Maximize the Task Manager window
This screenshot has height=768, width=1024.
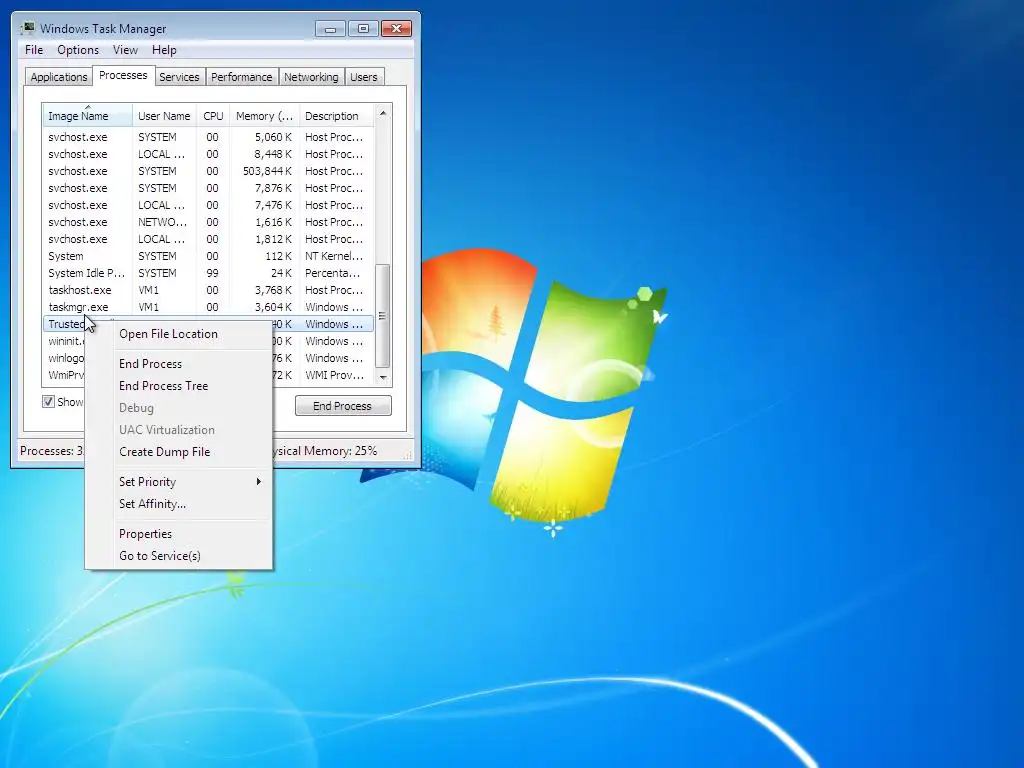[x=364, y=29]
